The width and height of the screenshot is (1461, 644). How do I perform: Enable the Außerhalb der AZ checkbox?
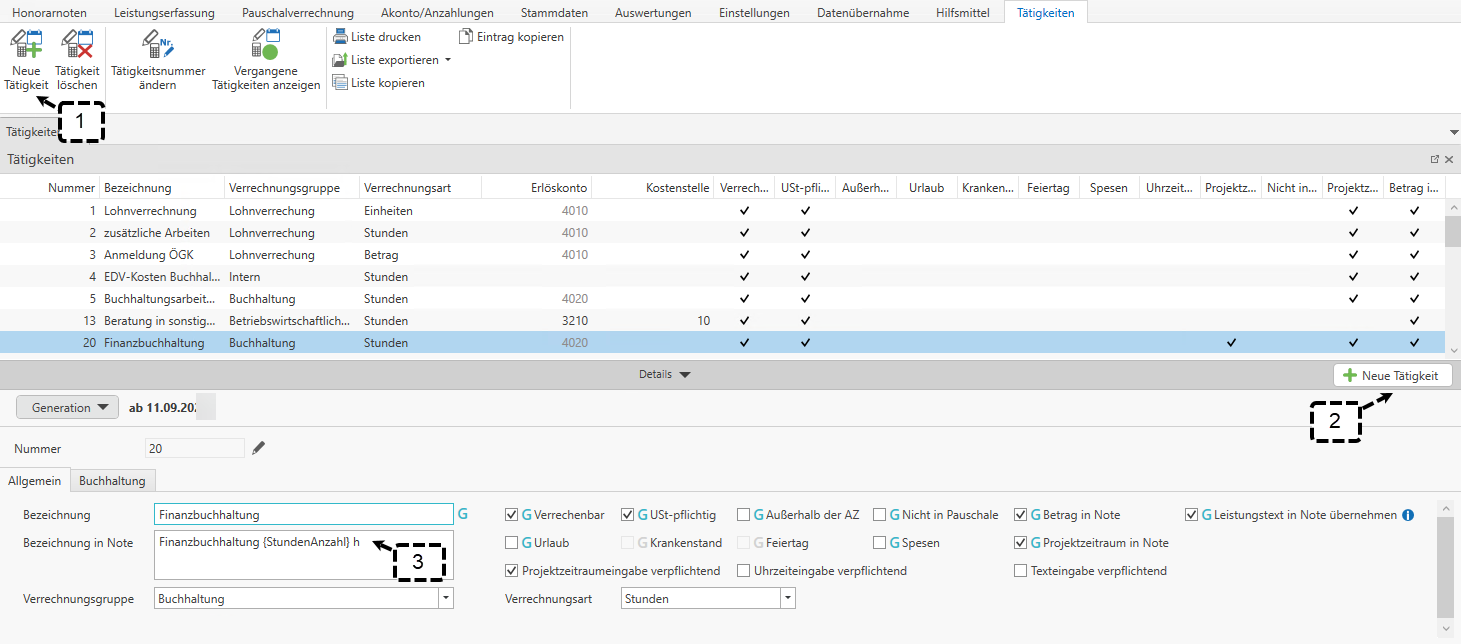click(x=744, y=515)
